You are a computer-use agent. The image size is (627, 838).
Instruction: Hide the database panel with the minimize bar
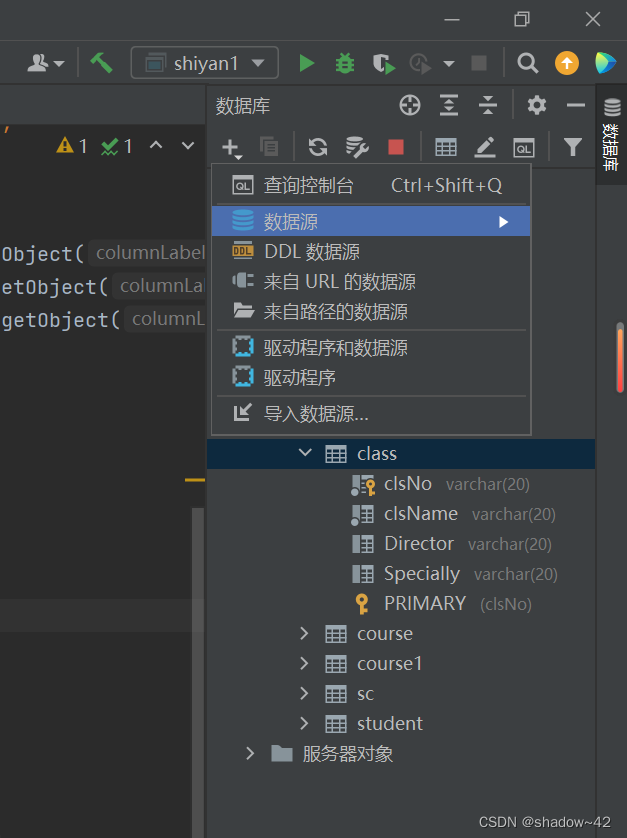[575, 107]
